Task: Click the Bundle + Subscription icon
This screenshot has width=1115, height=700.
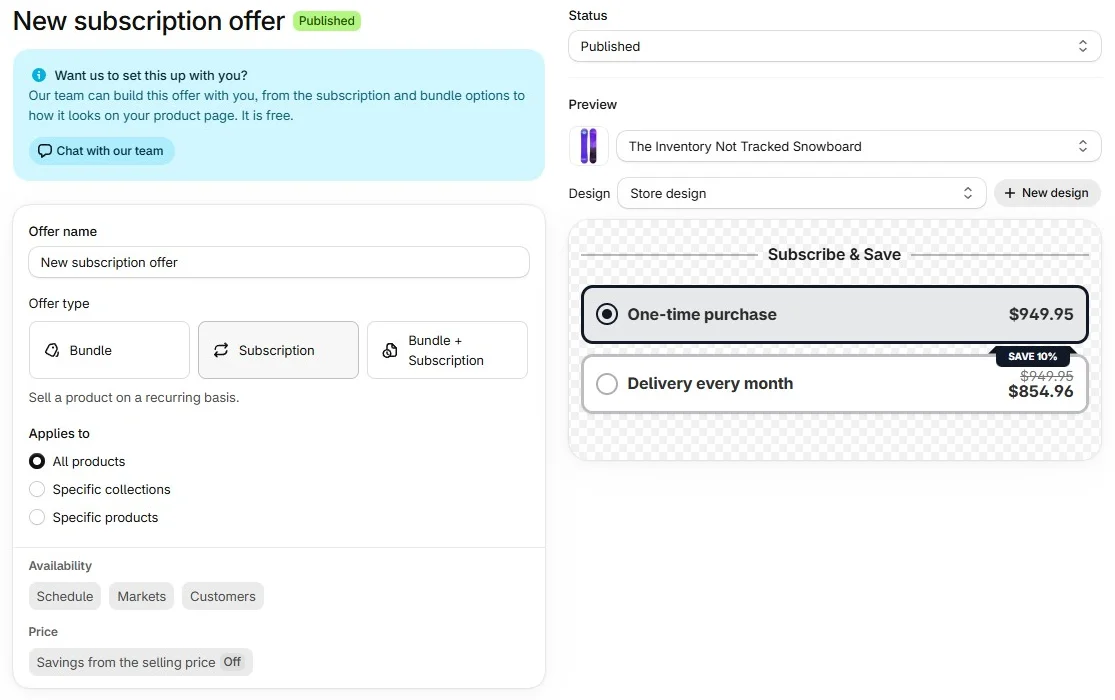Action: pyautogui.click(x=390, y=350)
